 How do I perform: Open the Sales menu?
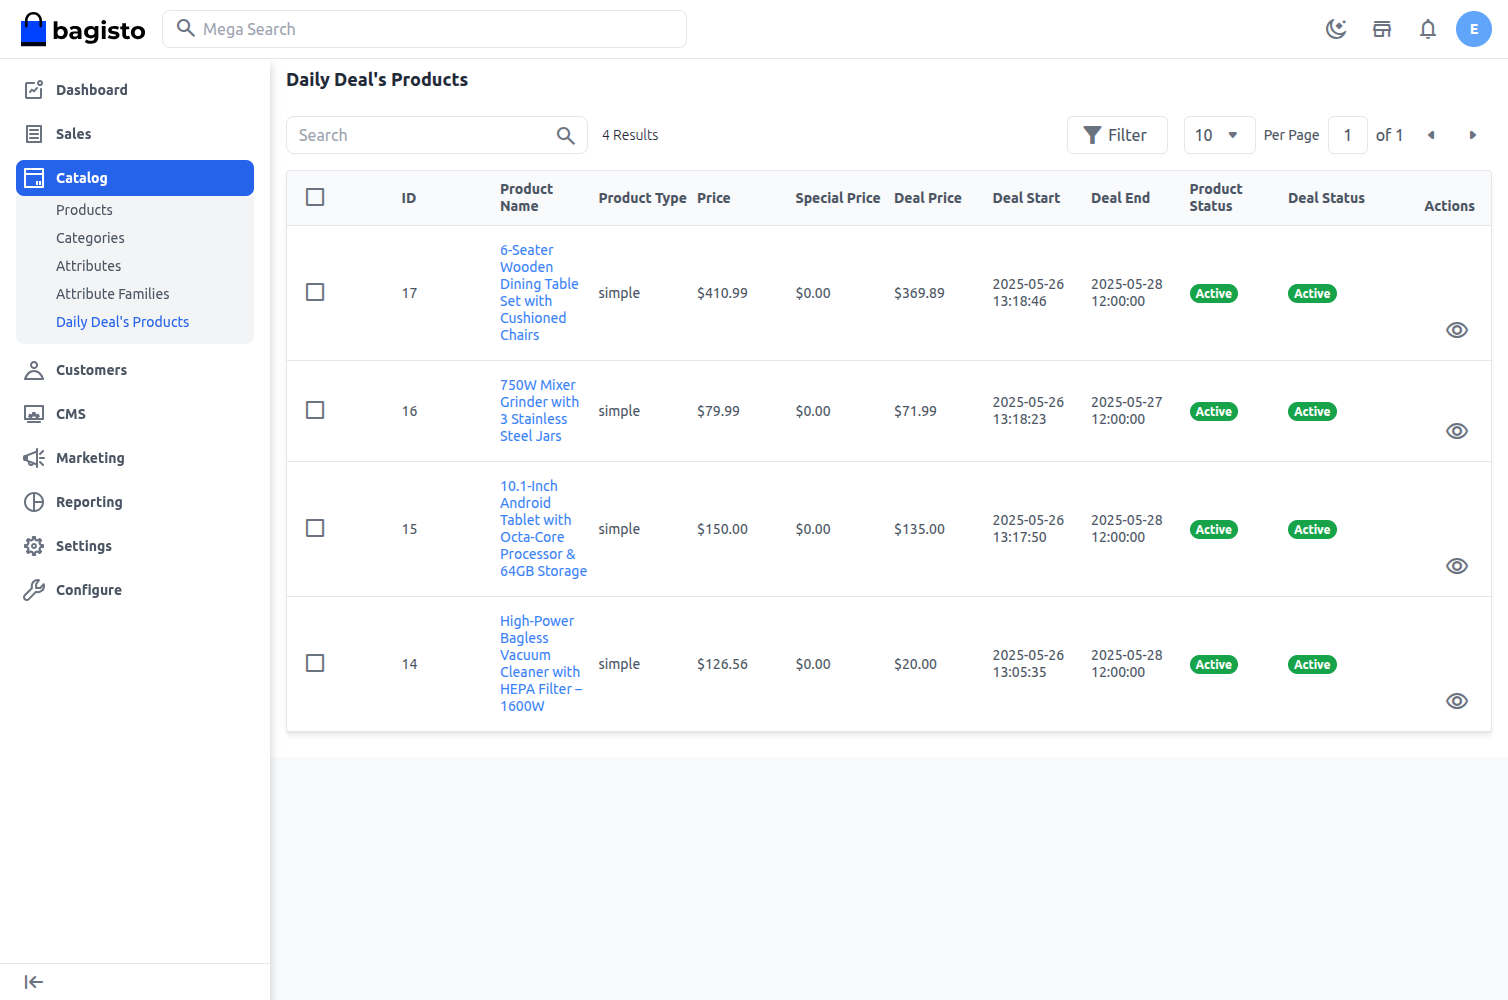pyautogui.click(x=135, y=134)
